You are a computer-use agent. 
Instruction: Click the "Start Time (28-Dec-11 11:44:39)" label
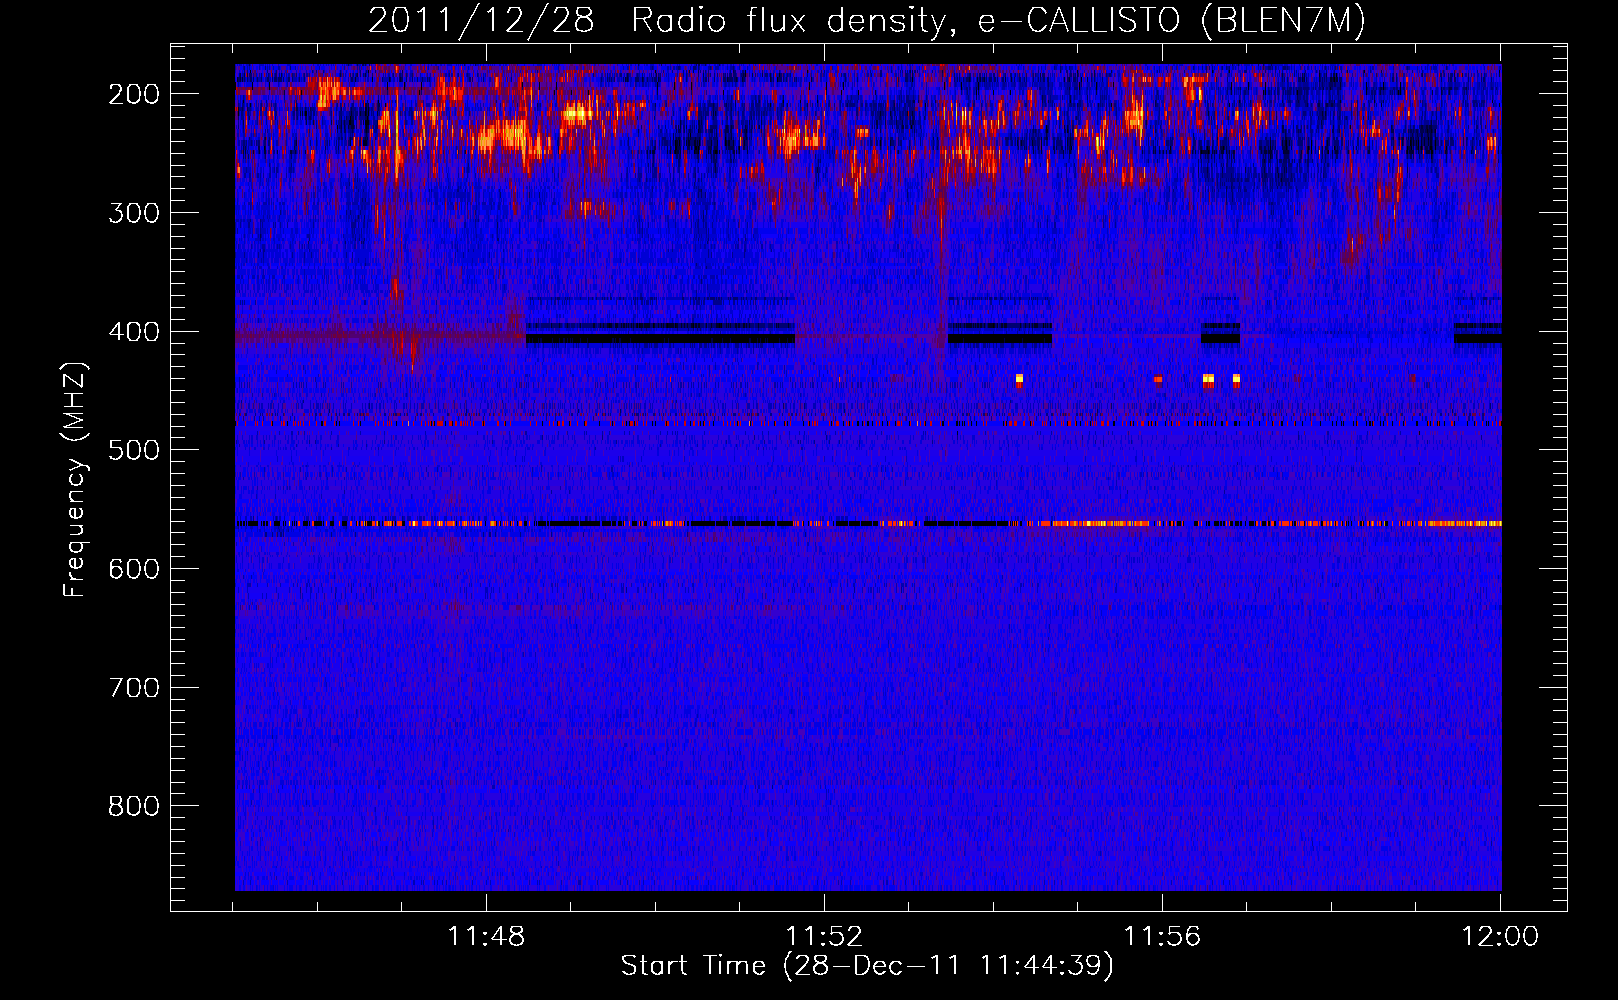(867, 966)
